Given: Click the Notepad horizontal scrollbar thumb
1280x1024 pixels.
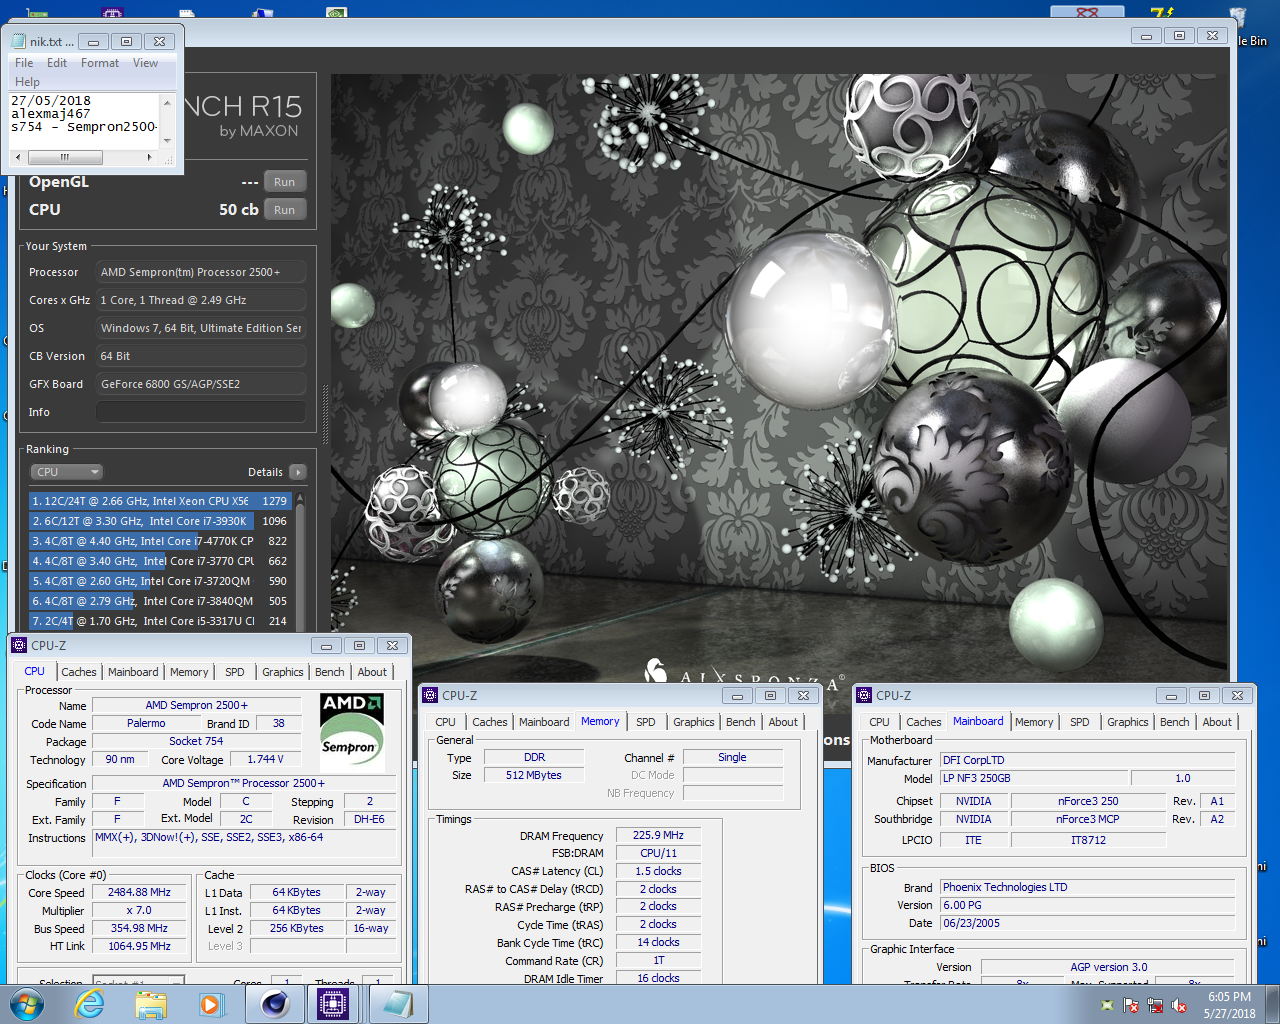Looking at the screenshot, I should point(65,157).
